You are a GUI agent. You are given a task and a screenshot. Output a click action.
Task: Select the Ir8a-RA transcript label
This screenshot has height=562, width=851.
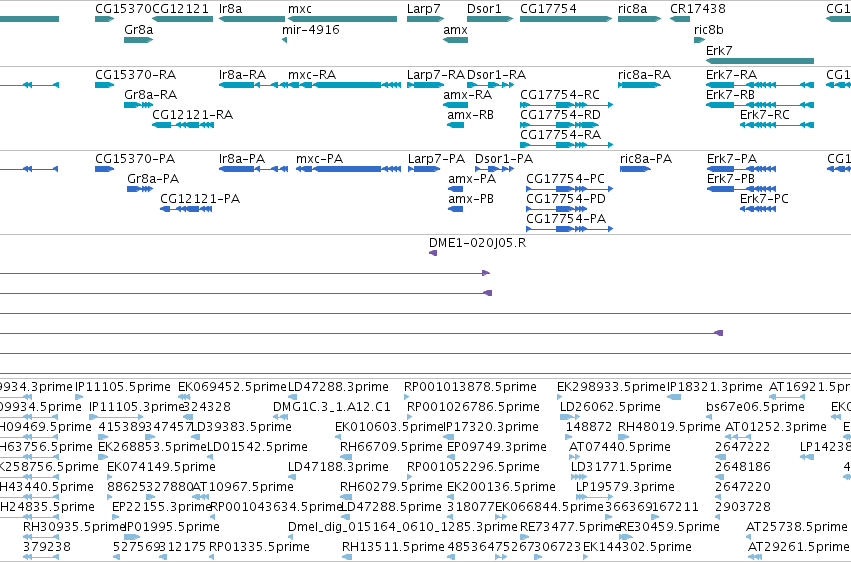tap(242, 74)
